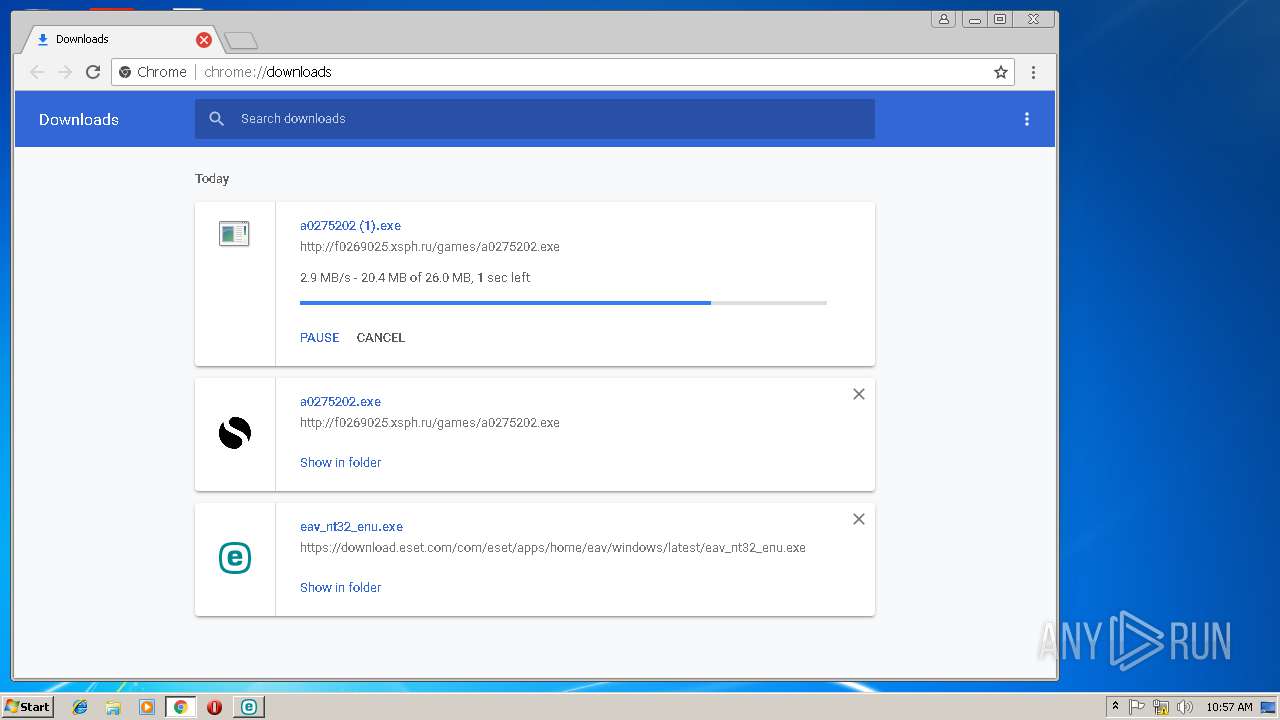This screenshot has height=720, width=1280.
Task: Open Action Center flag tray icon
Action: tap(1137, 707)
